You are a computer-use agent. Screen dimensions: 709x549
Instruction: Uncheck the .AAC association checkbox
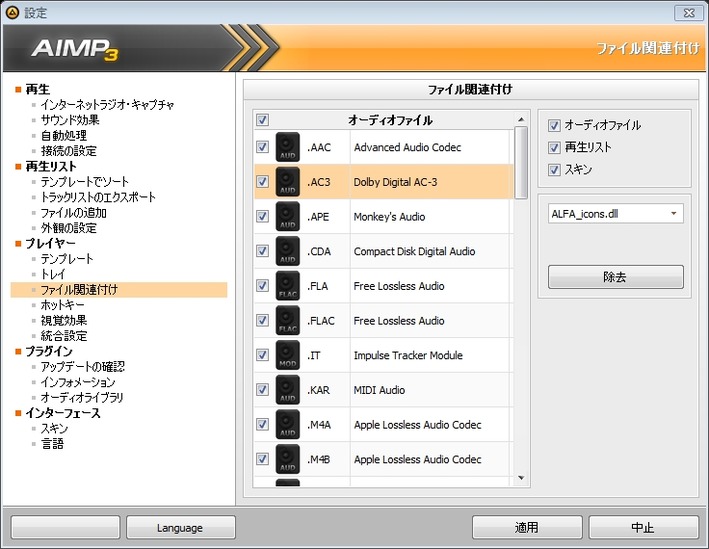(263, 147)
